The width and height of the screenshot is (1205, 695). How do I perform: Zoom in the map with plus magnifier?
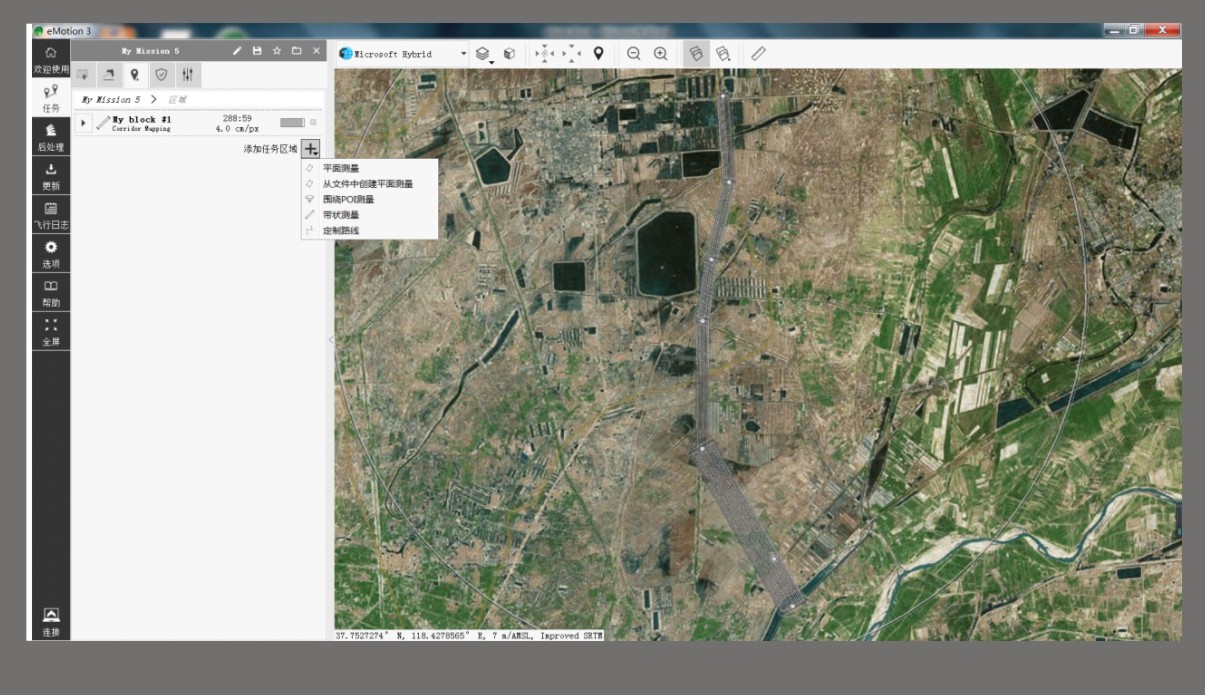click(x=660, y=54)
